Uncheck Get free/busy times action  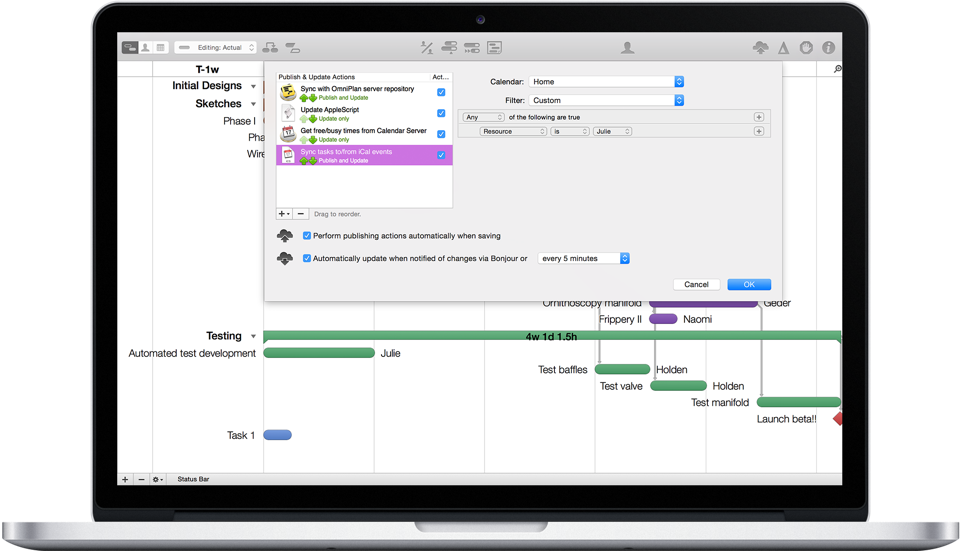pyautogui.click(x=441, y=134)
